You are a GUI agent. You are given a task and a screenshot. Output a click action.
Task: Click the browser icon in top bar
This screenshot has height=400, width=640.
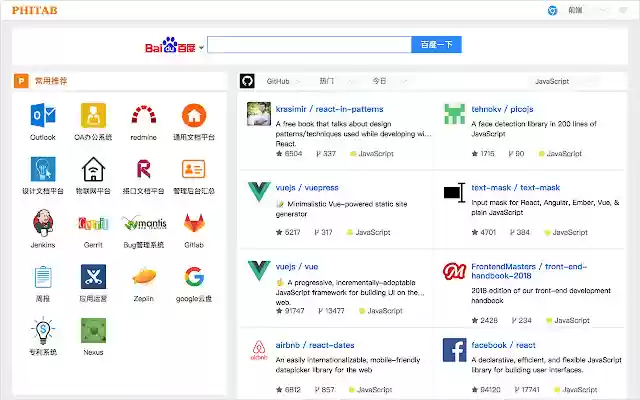pos(552,11)
